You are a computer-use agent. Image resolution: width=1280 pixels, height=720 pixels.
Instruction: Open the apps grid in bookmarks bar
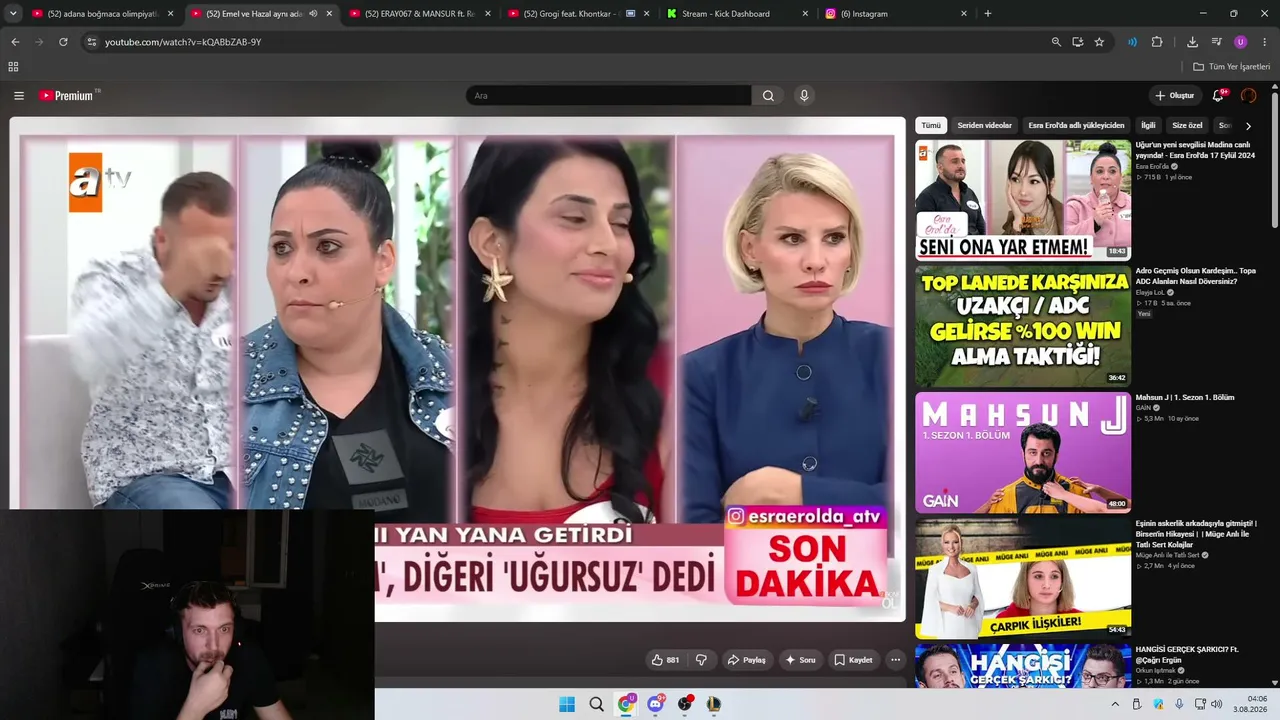[13, 67]
